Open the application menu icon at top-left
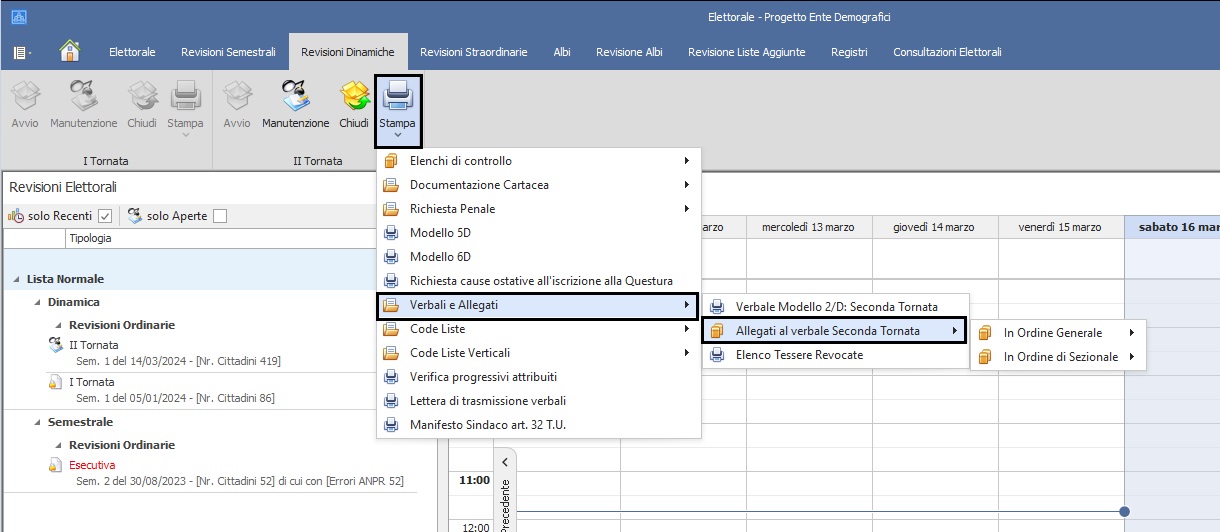Image resolution: width=1220 pixels, height=532 pixels. pyautogui.click(x=21, y=52)
